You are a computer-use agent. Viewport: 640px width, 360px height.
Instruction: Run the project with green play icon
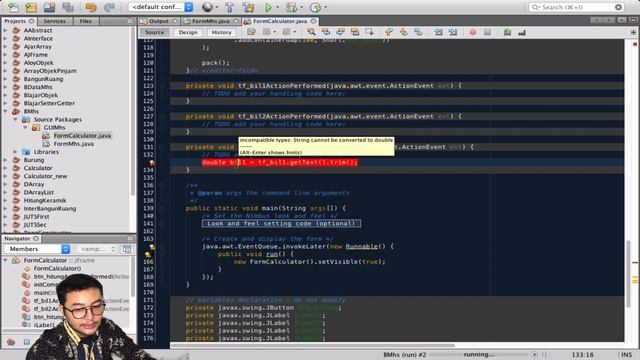[268, 7]
